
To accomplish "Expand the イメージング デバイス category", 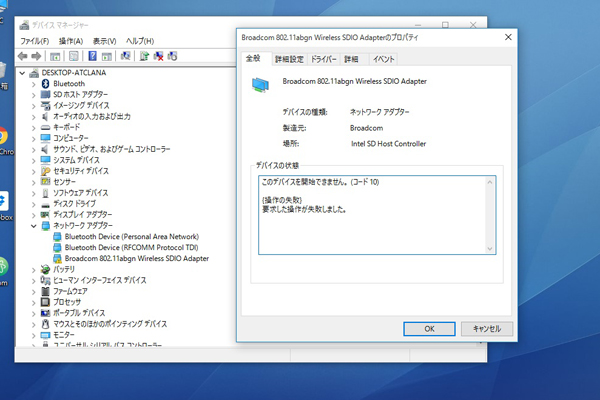I will [34, 106].
